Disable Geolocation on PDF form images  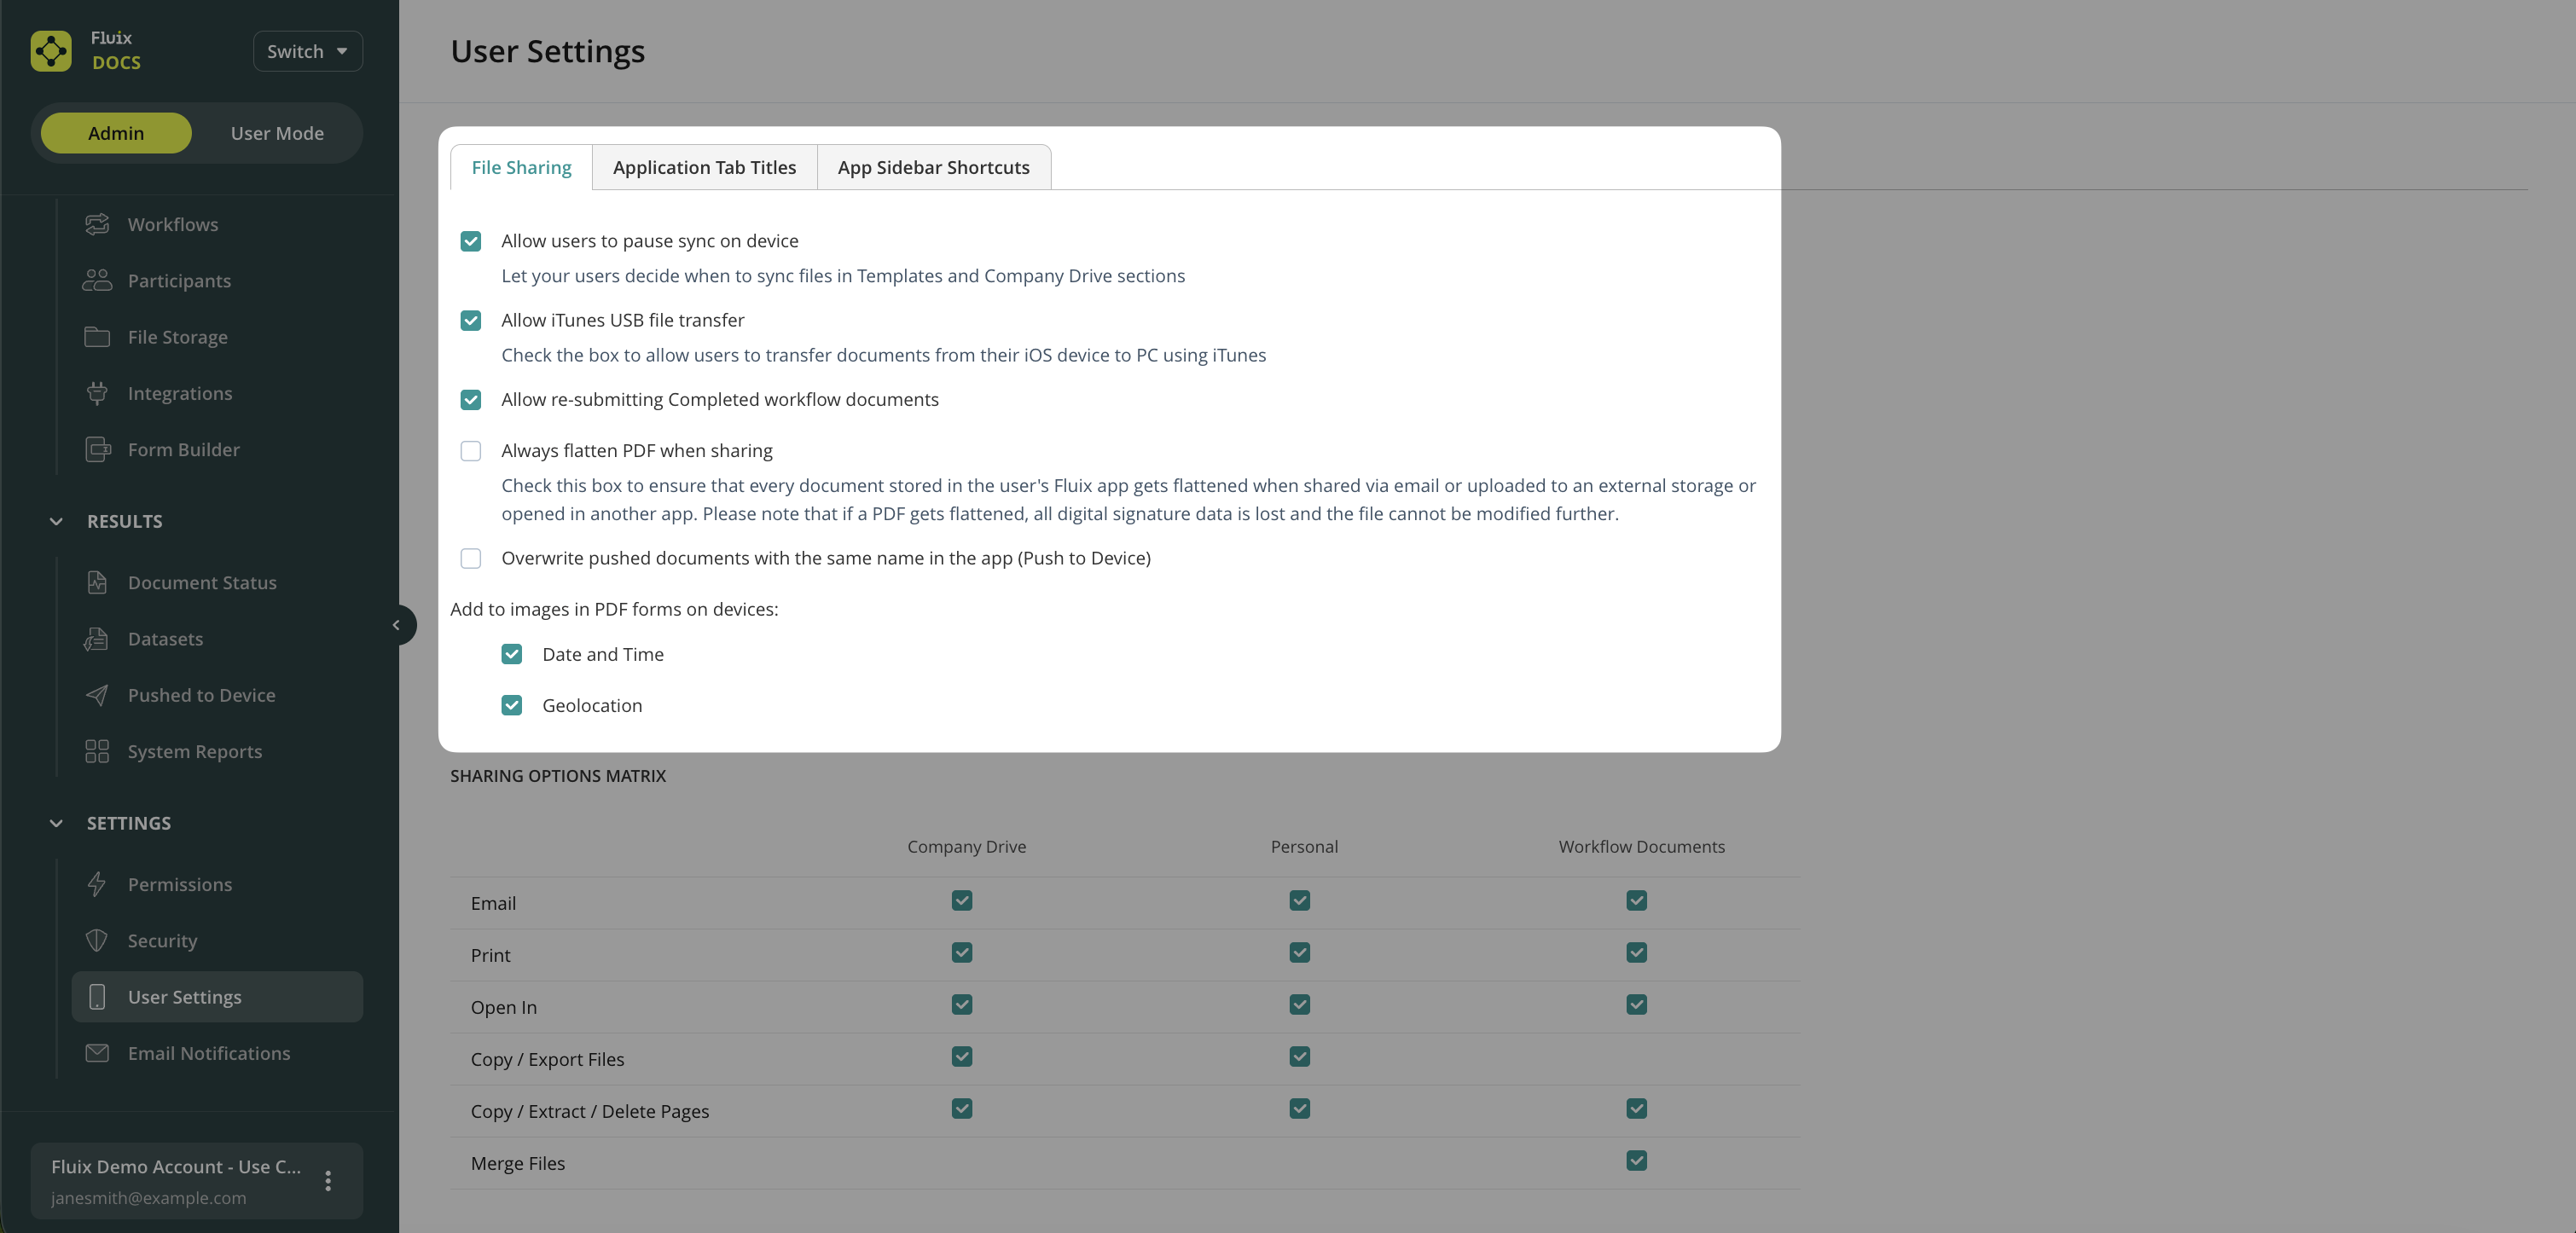512,705
